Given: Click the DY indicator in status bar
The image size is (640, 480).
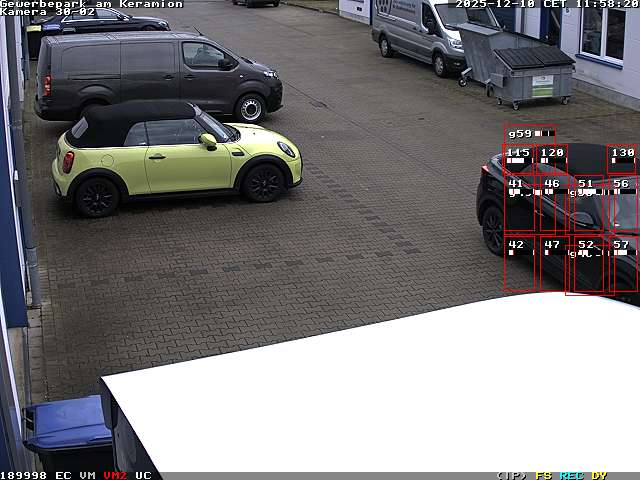Looking at the screenshot, I should tap(599, 475).
